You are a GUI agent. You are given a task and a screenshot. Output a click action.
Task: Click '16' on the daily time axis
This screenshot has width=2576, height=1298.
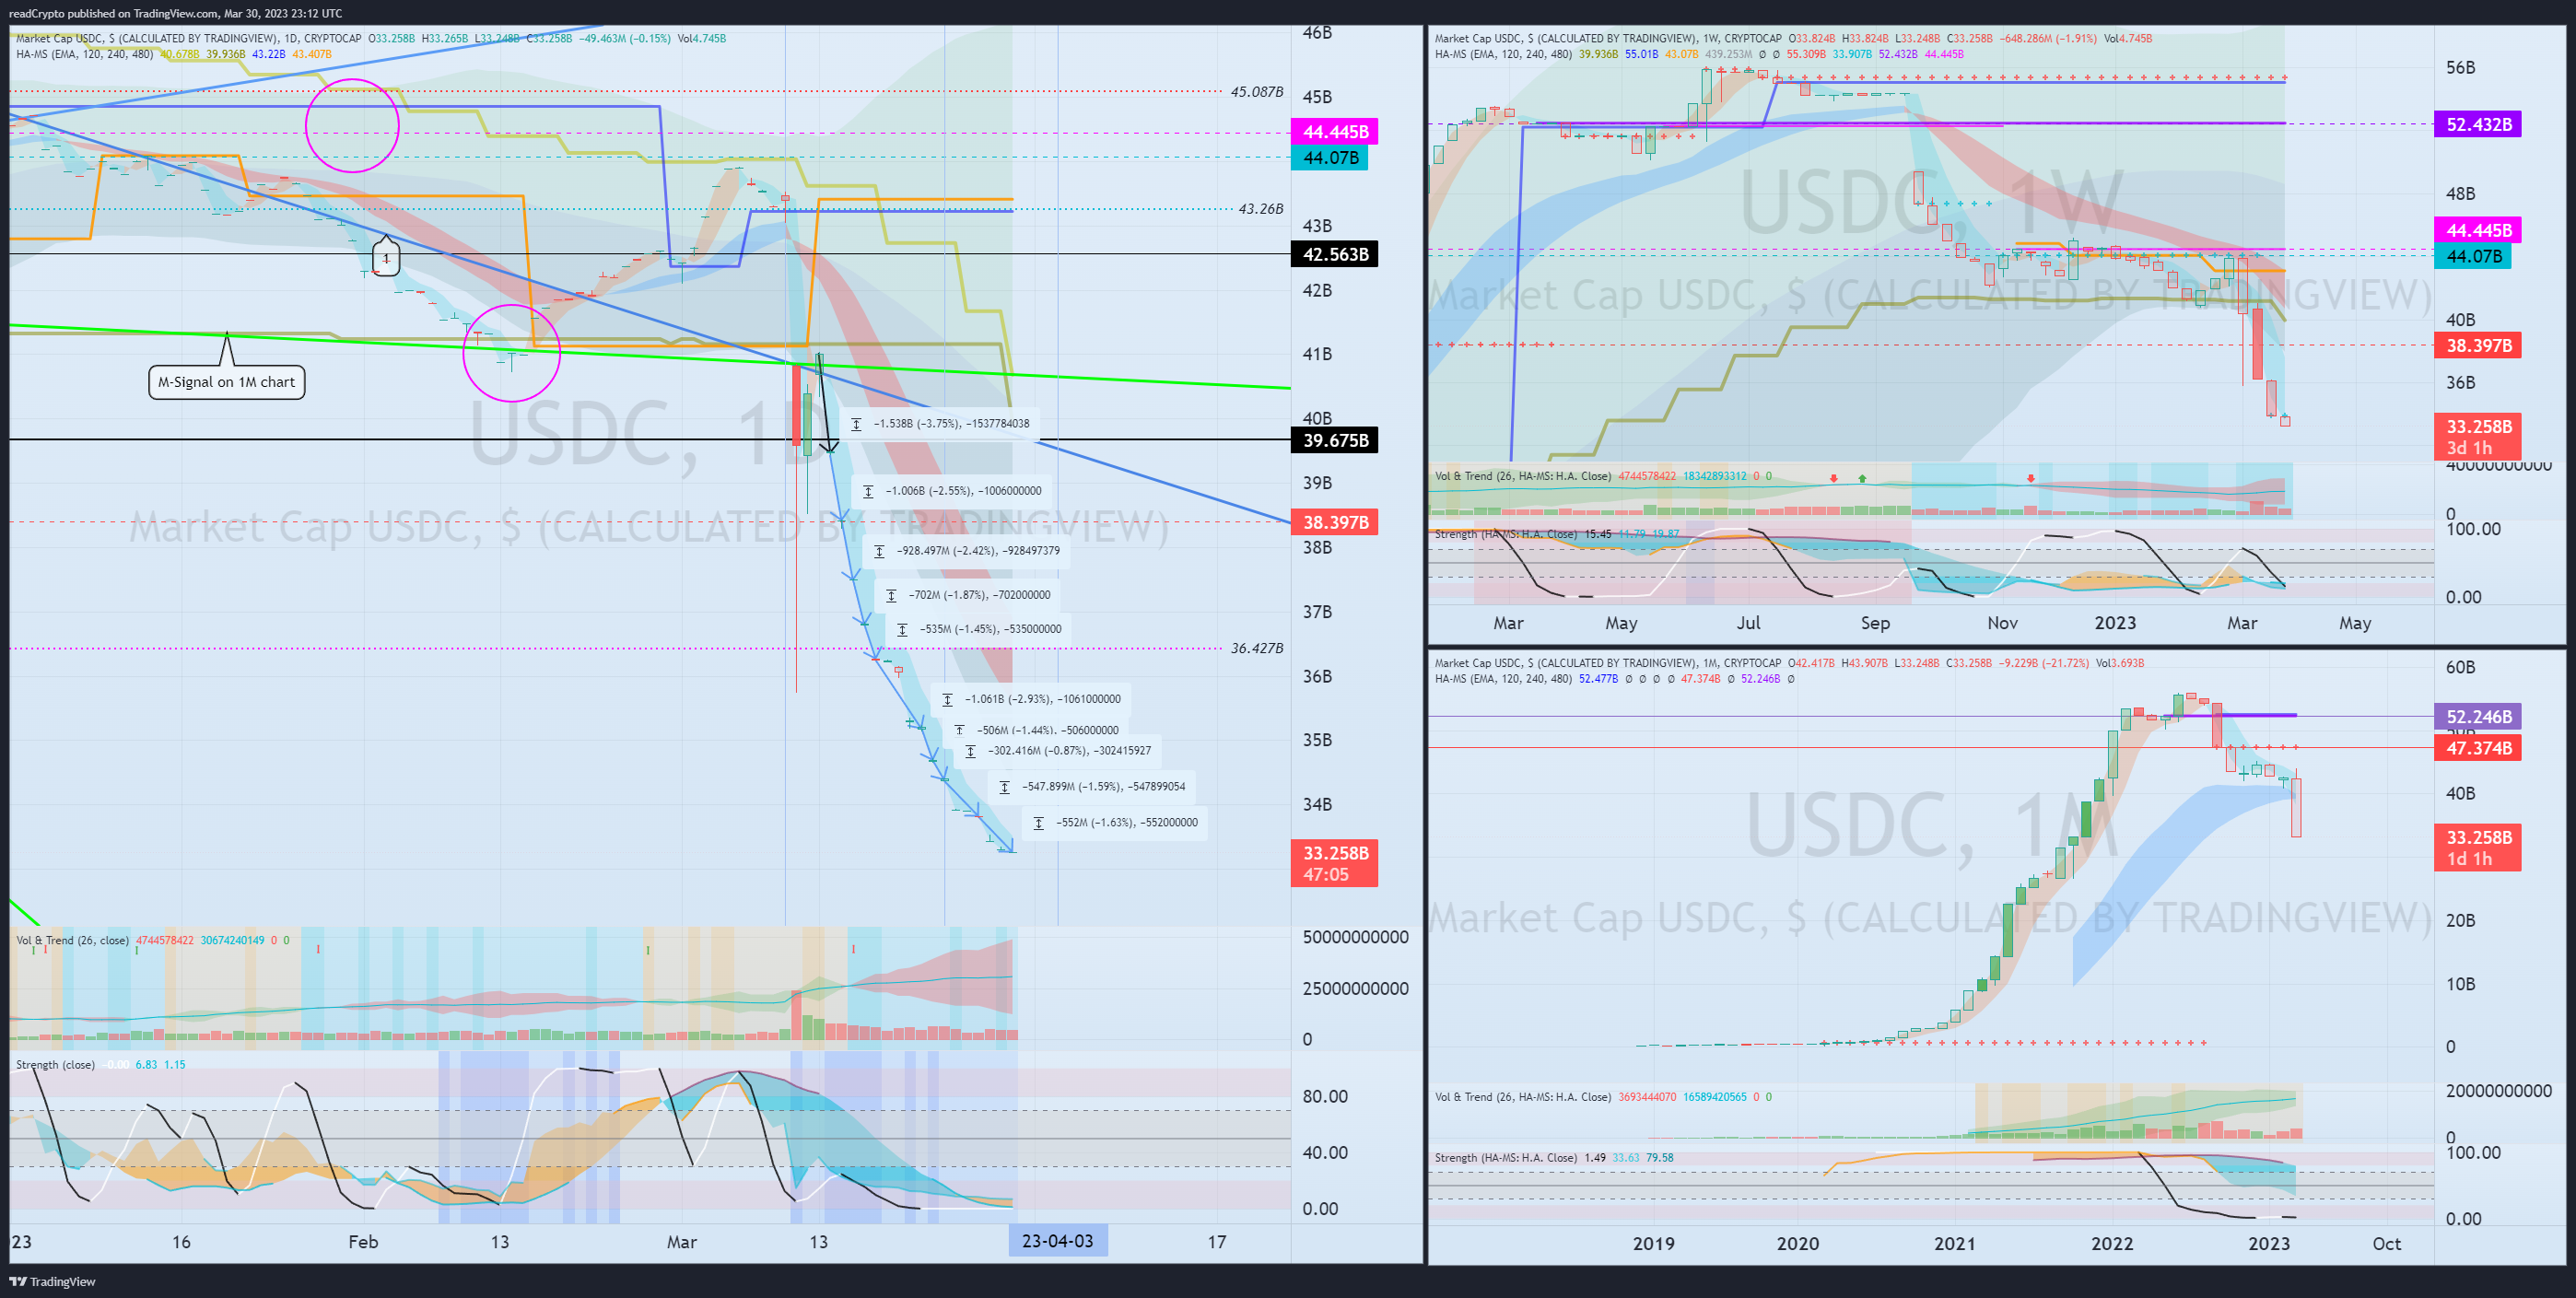(x=181, y=1241)
